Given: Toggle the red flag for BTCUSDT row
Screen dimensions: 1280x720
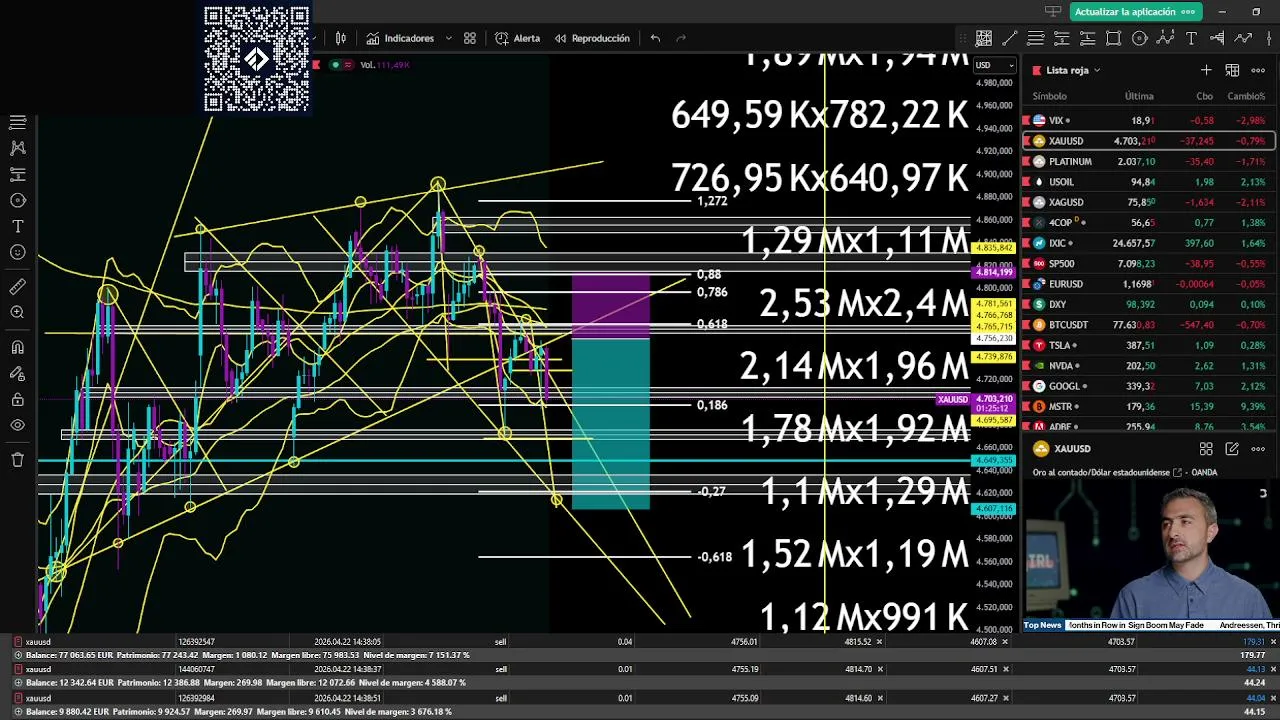Looking at the screenshot, I should click(1026, 325).
